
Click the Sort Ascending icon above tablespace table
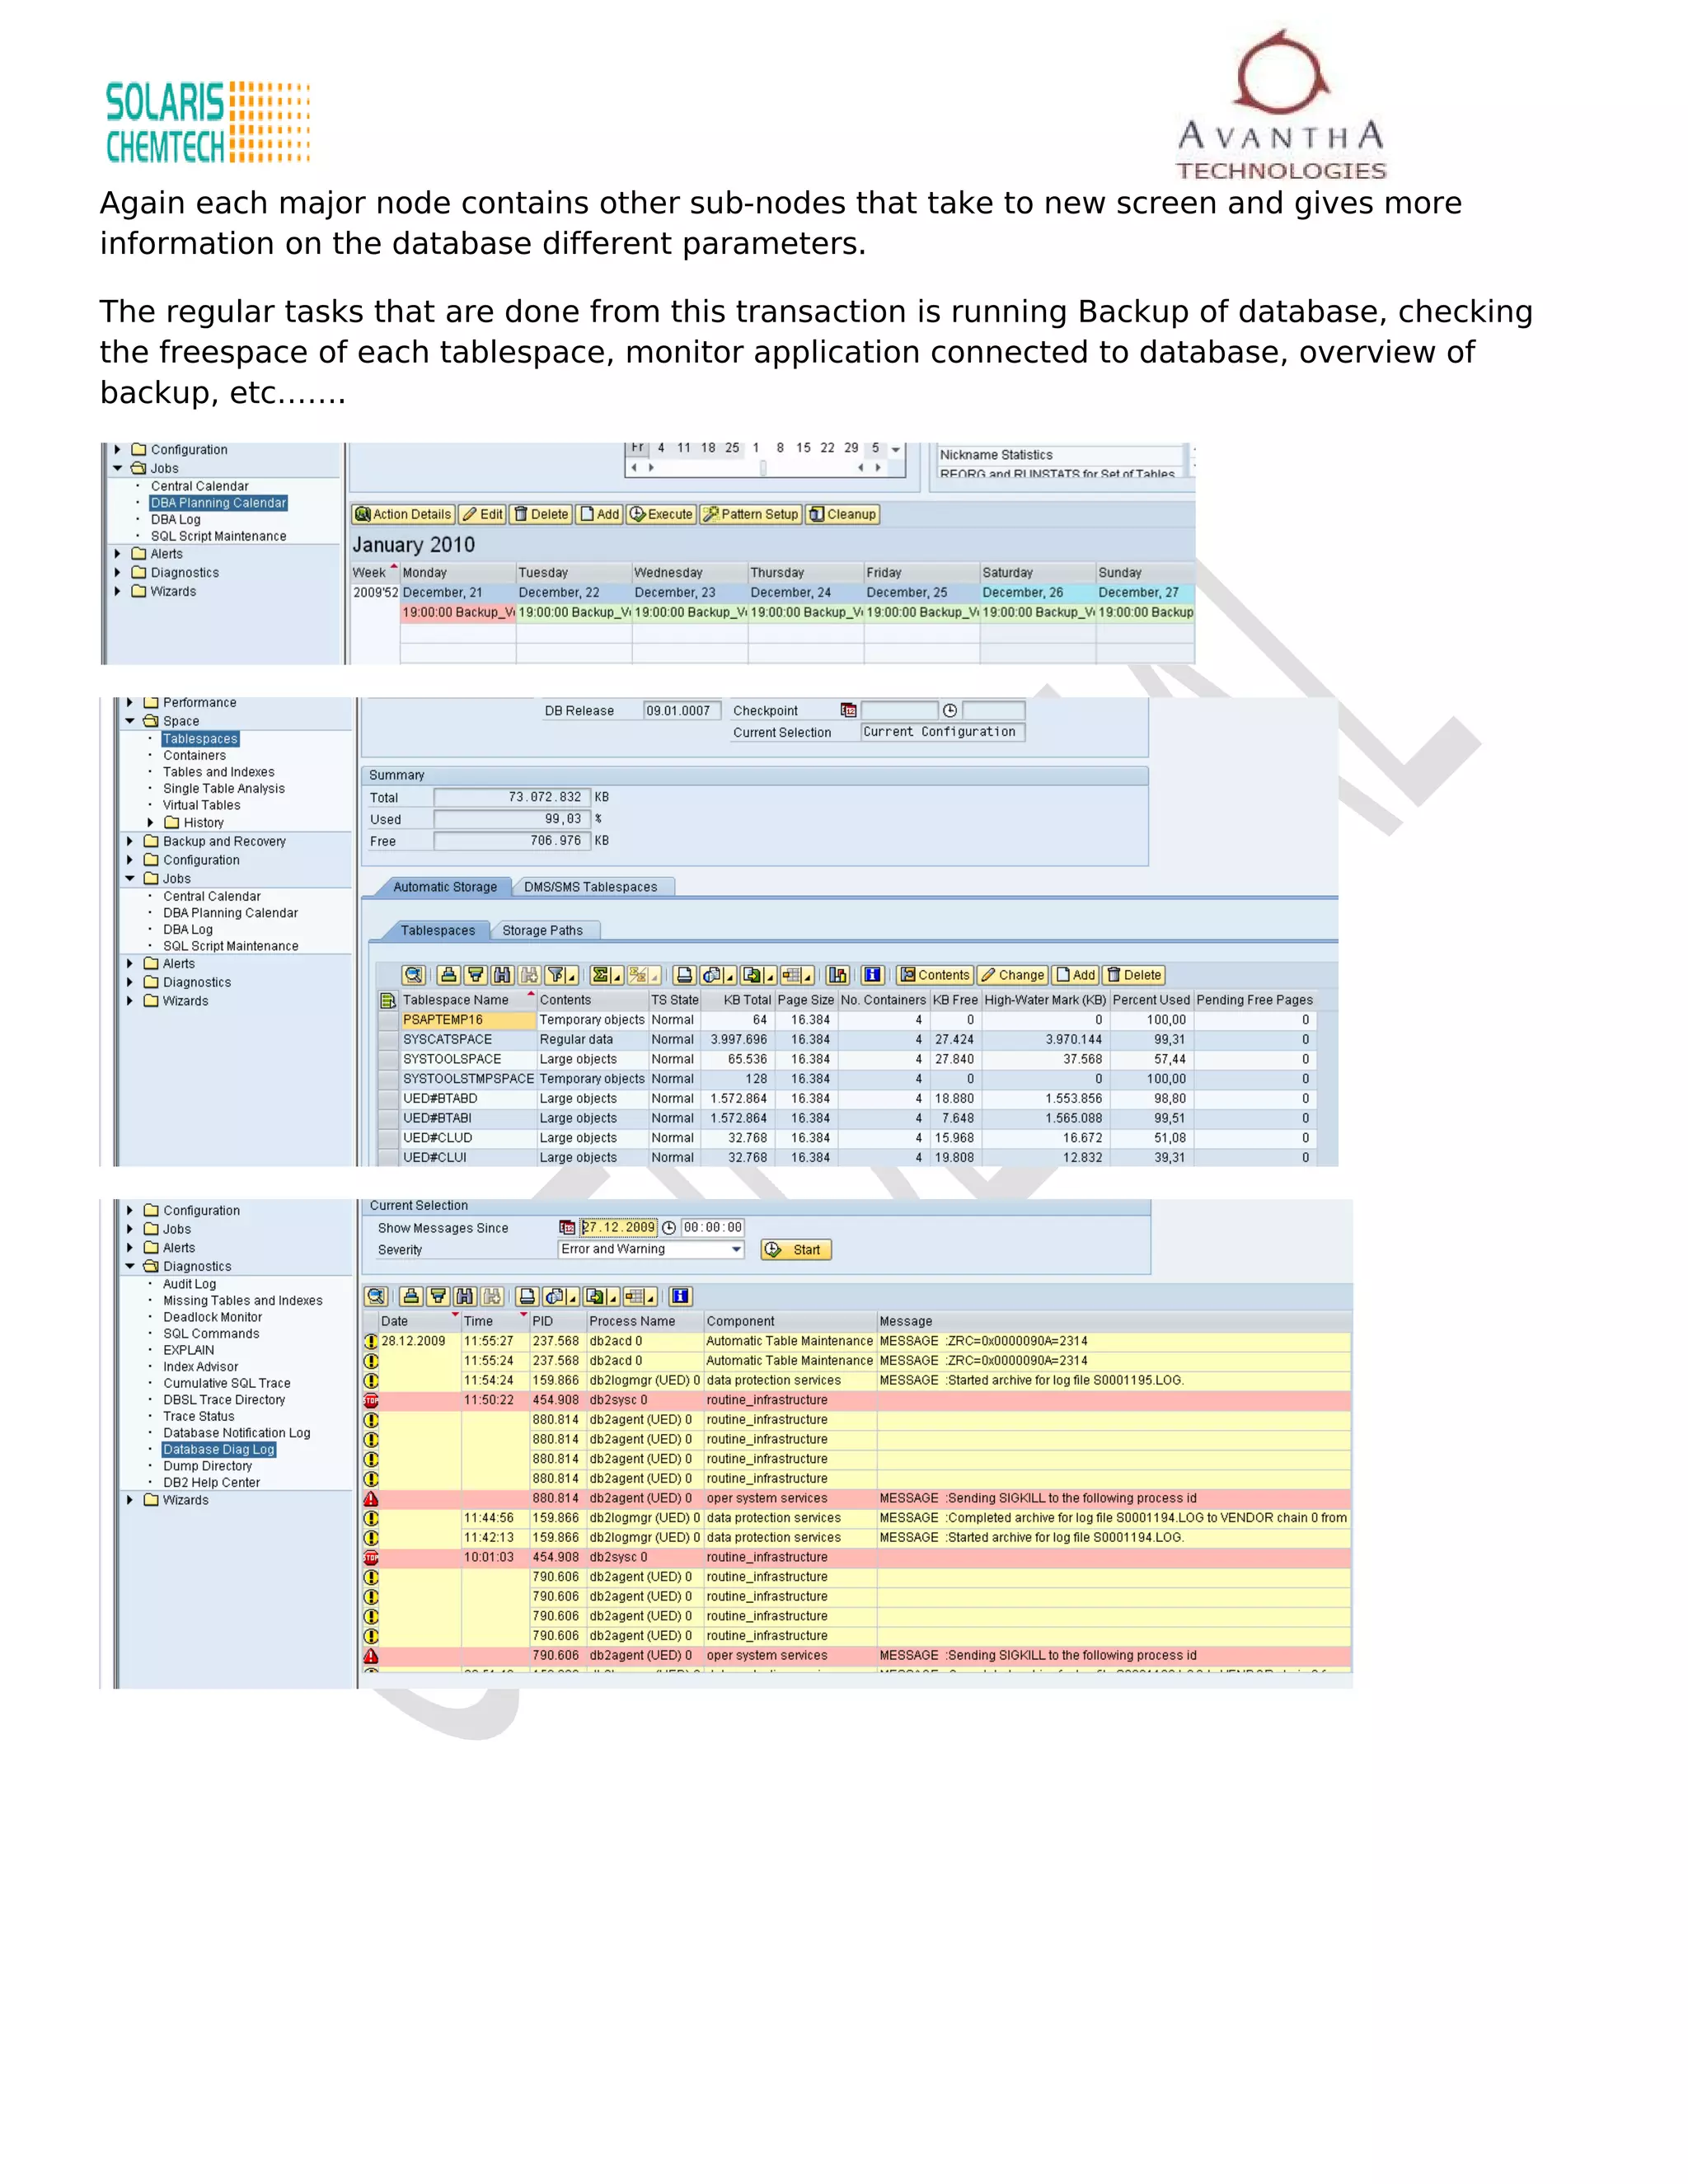(449, 975)
